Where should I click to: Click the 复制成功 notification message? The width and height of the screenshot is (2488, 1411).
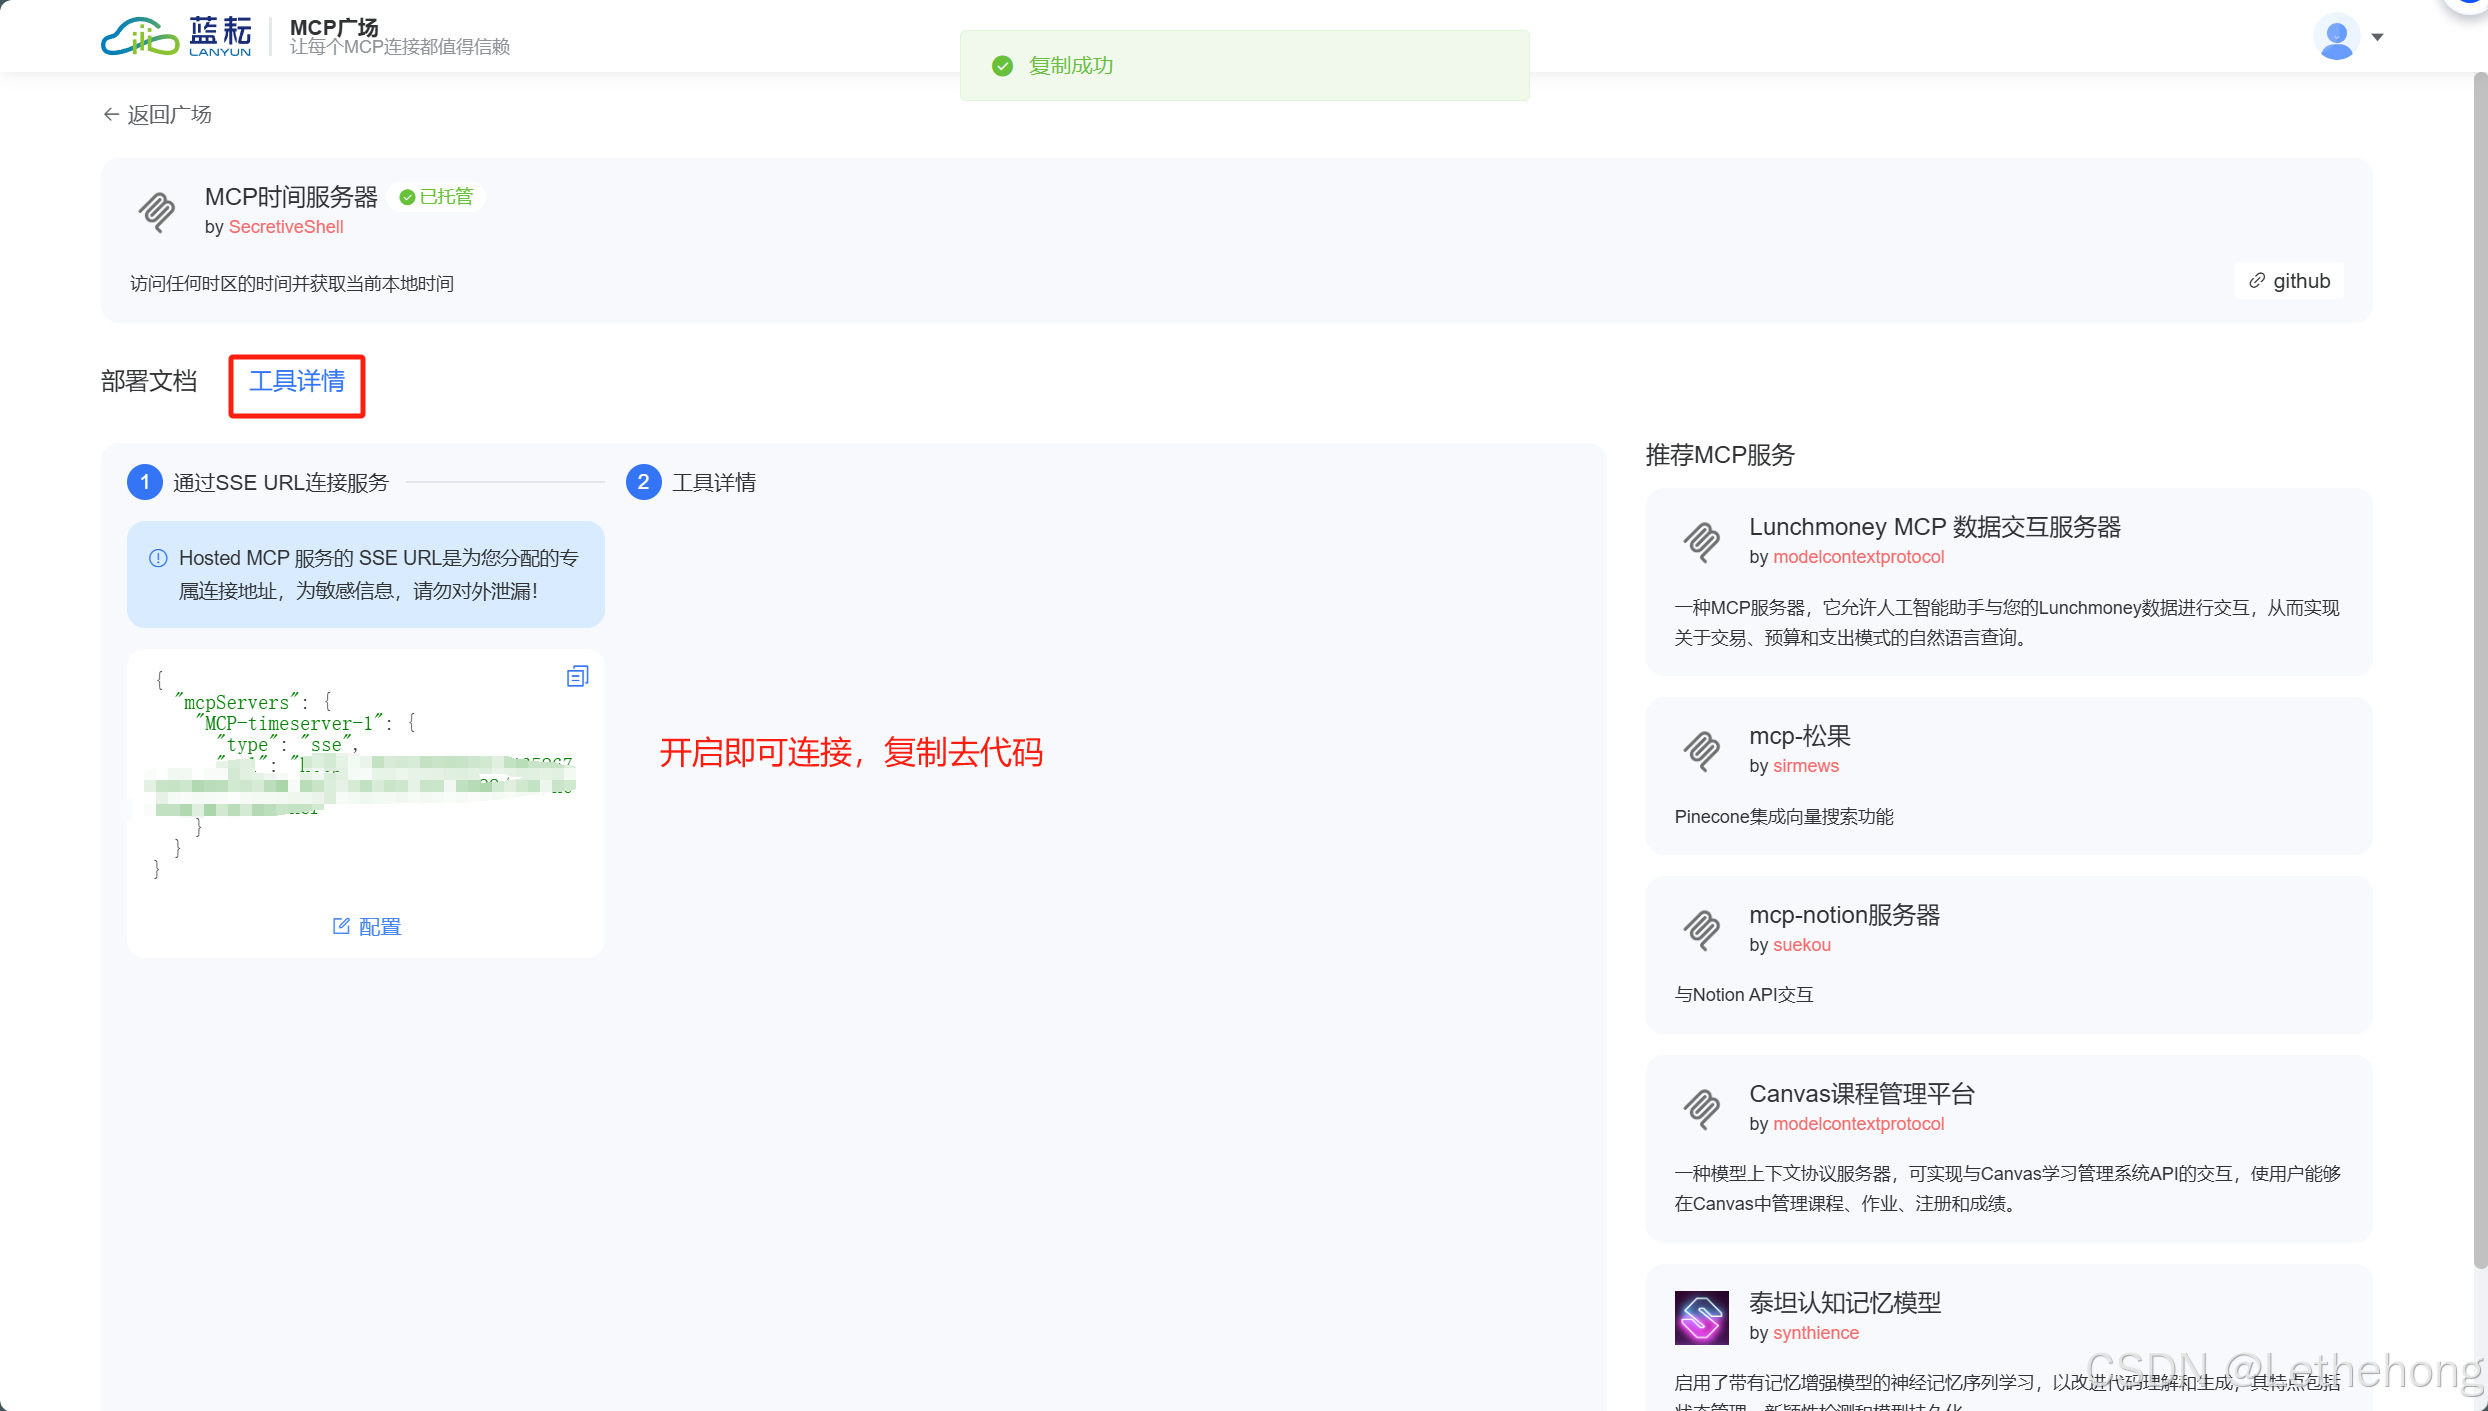pos(1244,65)
